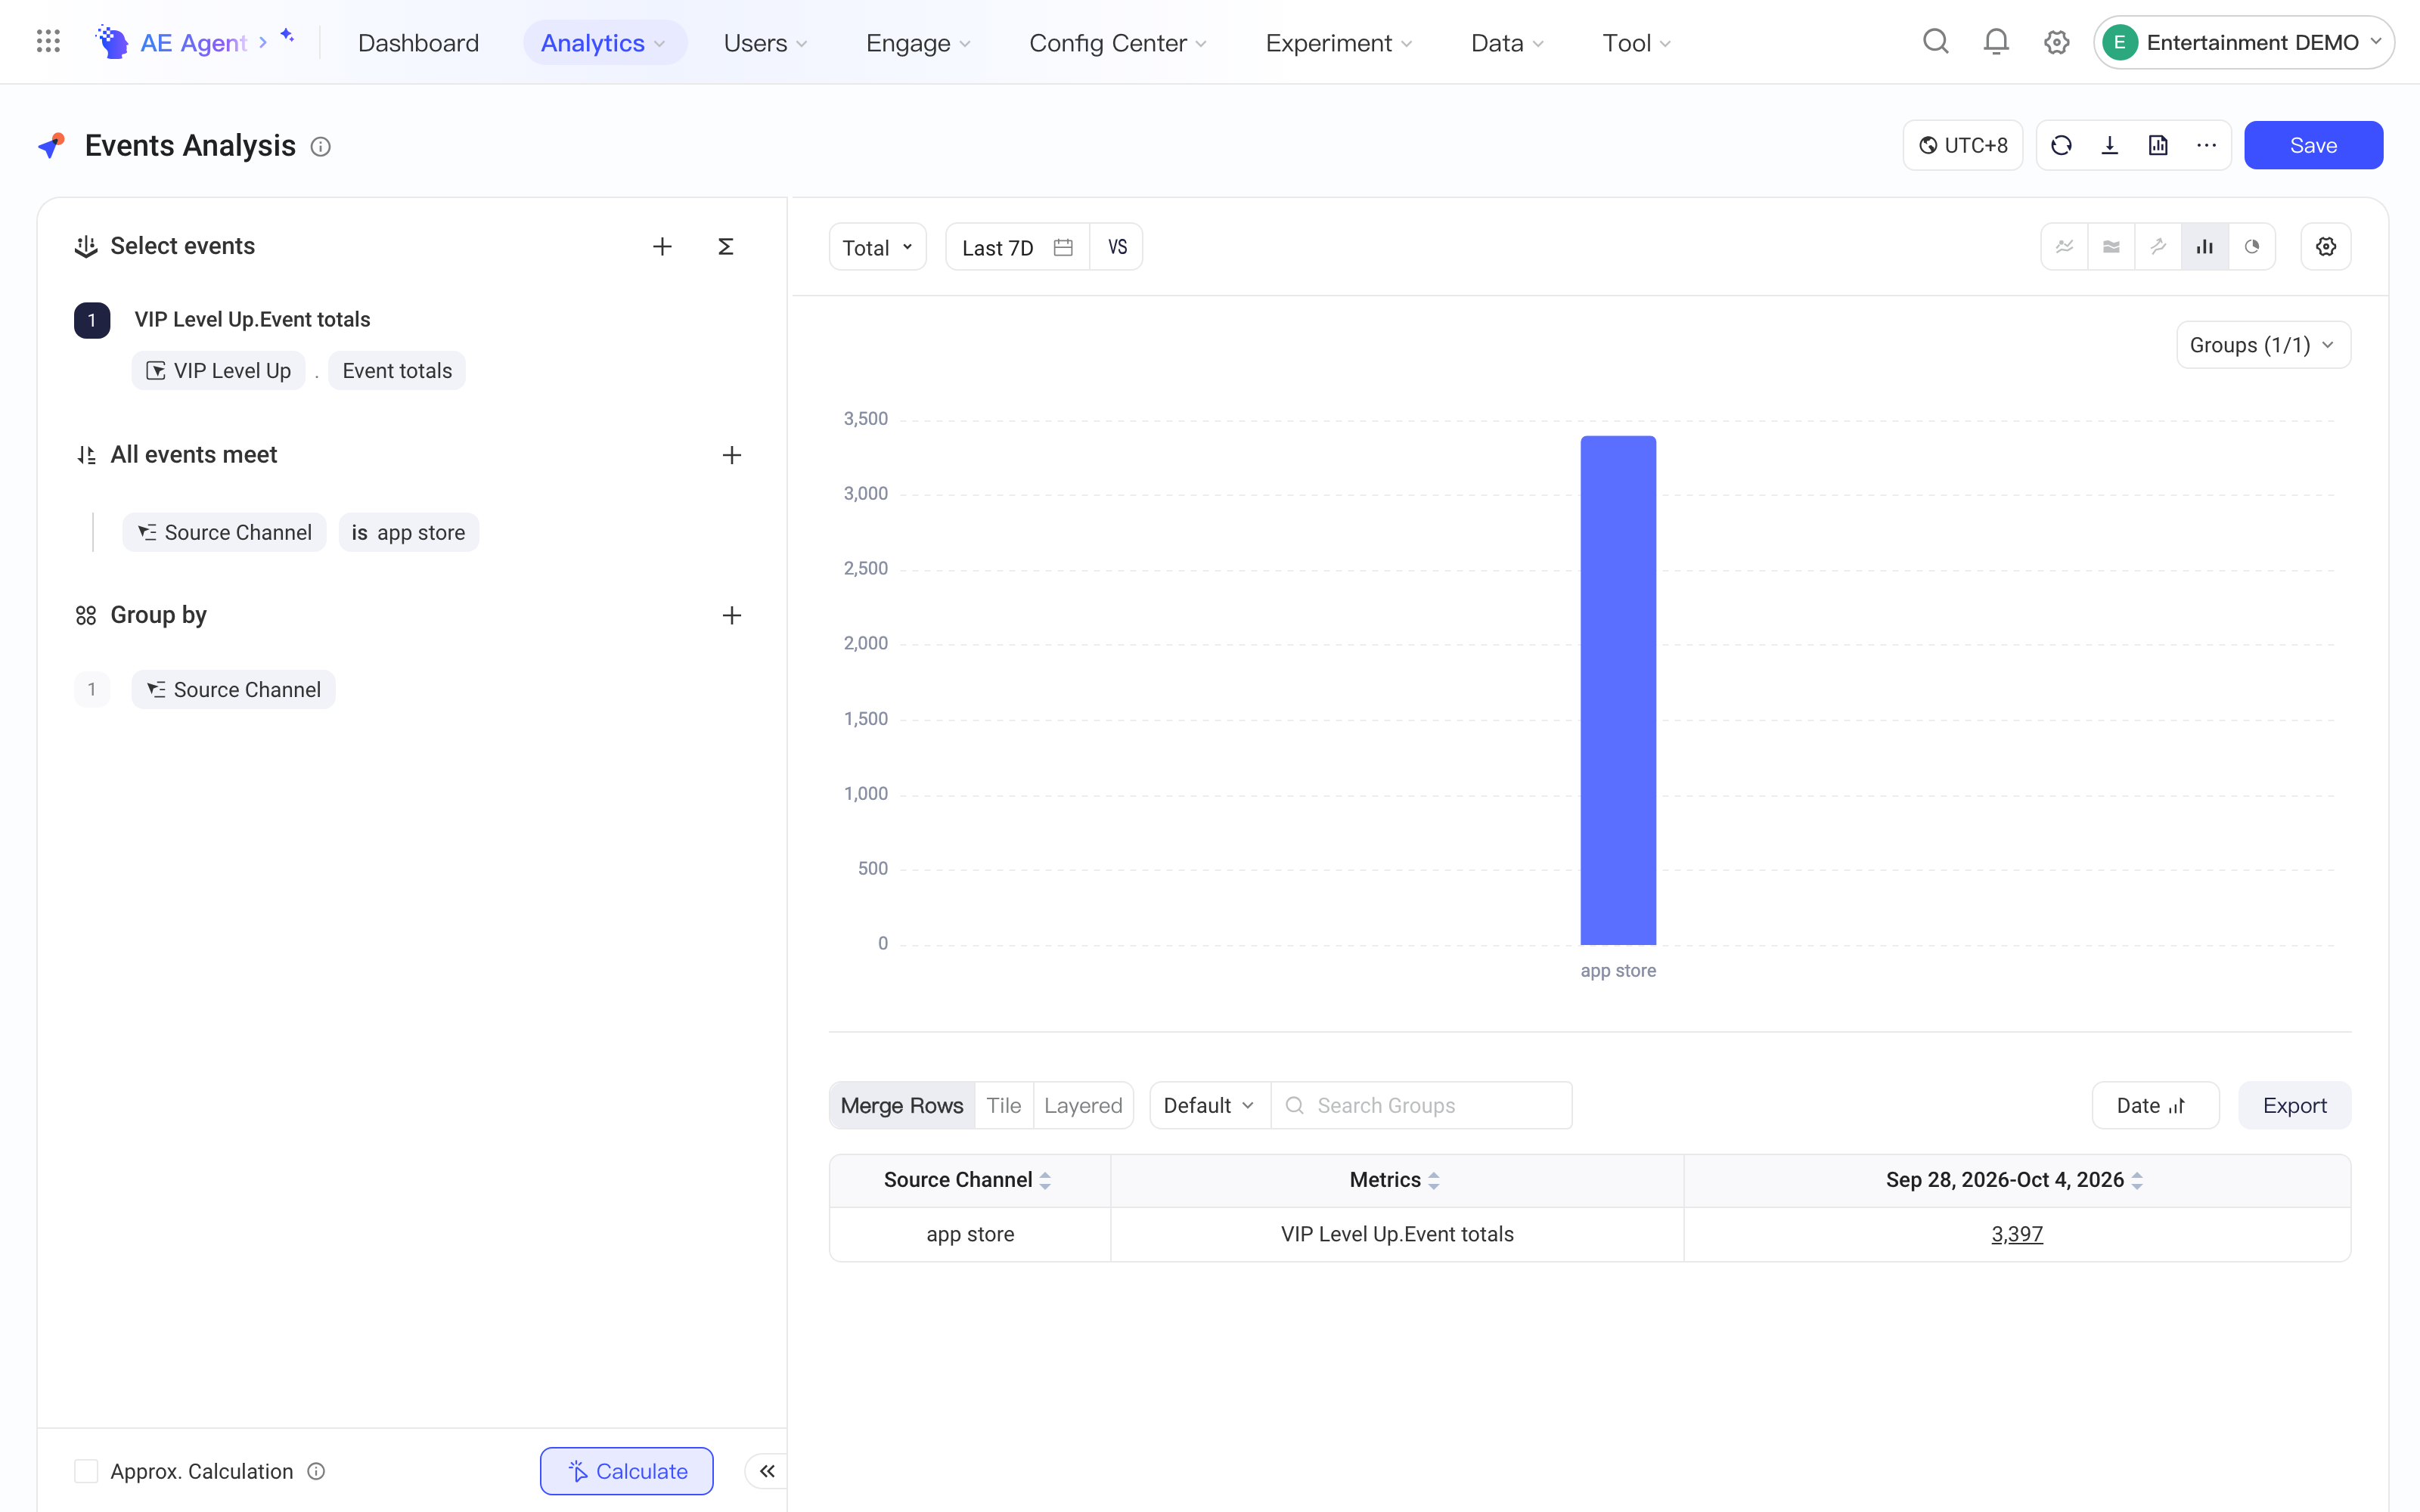Add a filter condition under All events meet
The height and width of the screenshot is (1512, 2420).
732,455
